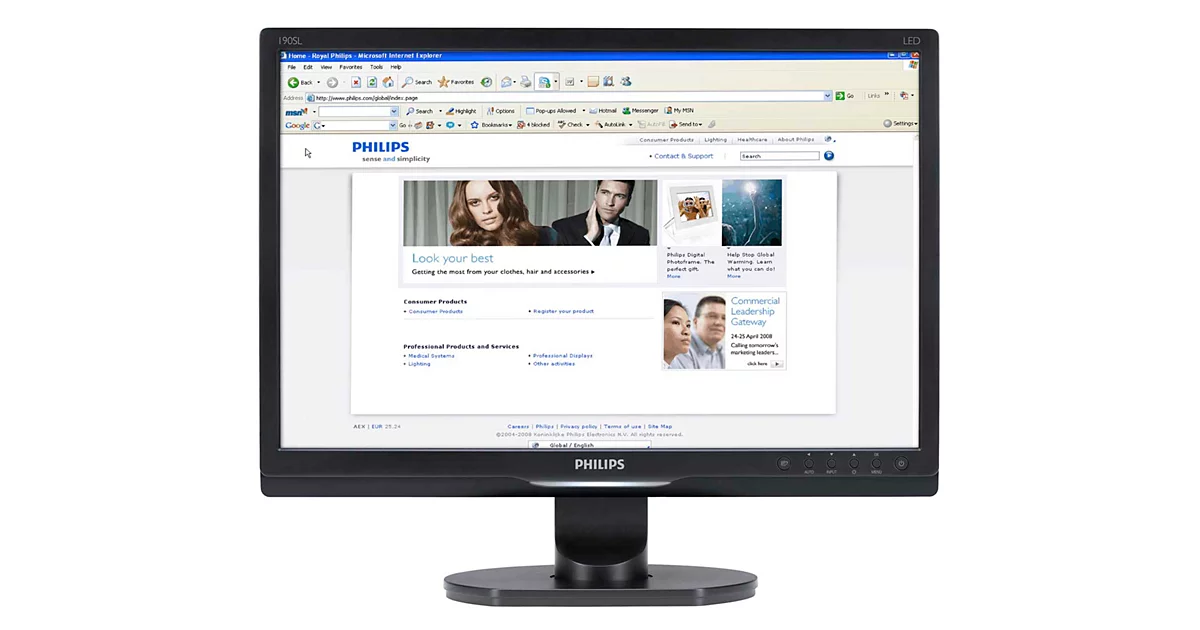Open the Site Map footer link
The image size is (1200, 630).
tap(659, 427)
